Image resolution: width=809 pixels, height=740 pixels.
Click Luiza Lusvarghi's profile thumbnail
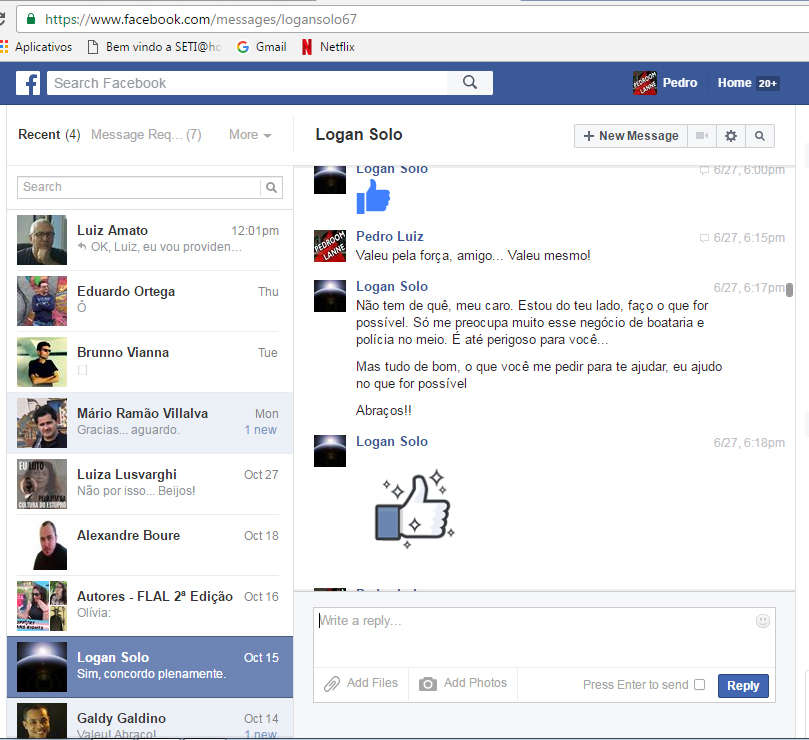pyautogui.click(x=42, y=484)
